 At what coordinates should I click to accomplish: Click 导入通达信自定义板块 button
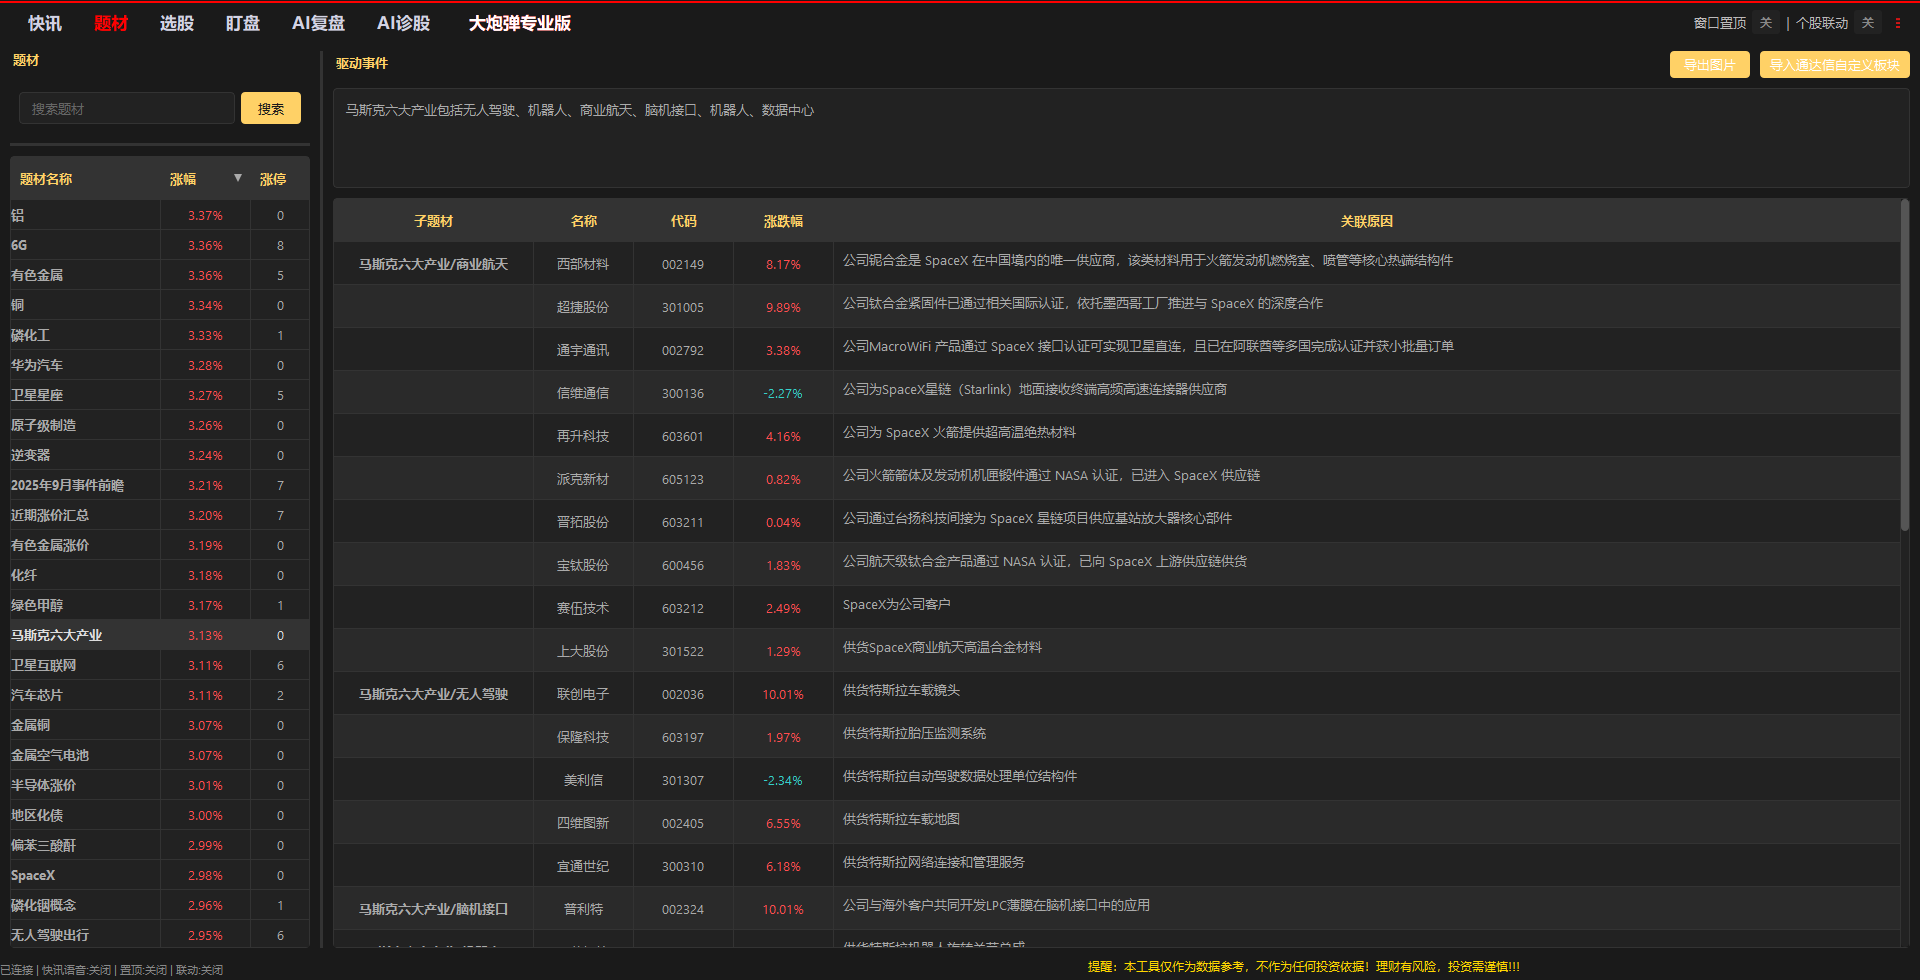point(1834,65)
